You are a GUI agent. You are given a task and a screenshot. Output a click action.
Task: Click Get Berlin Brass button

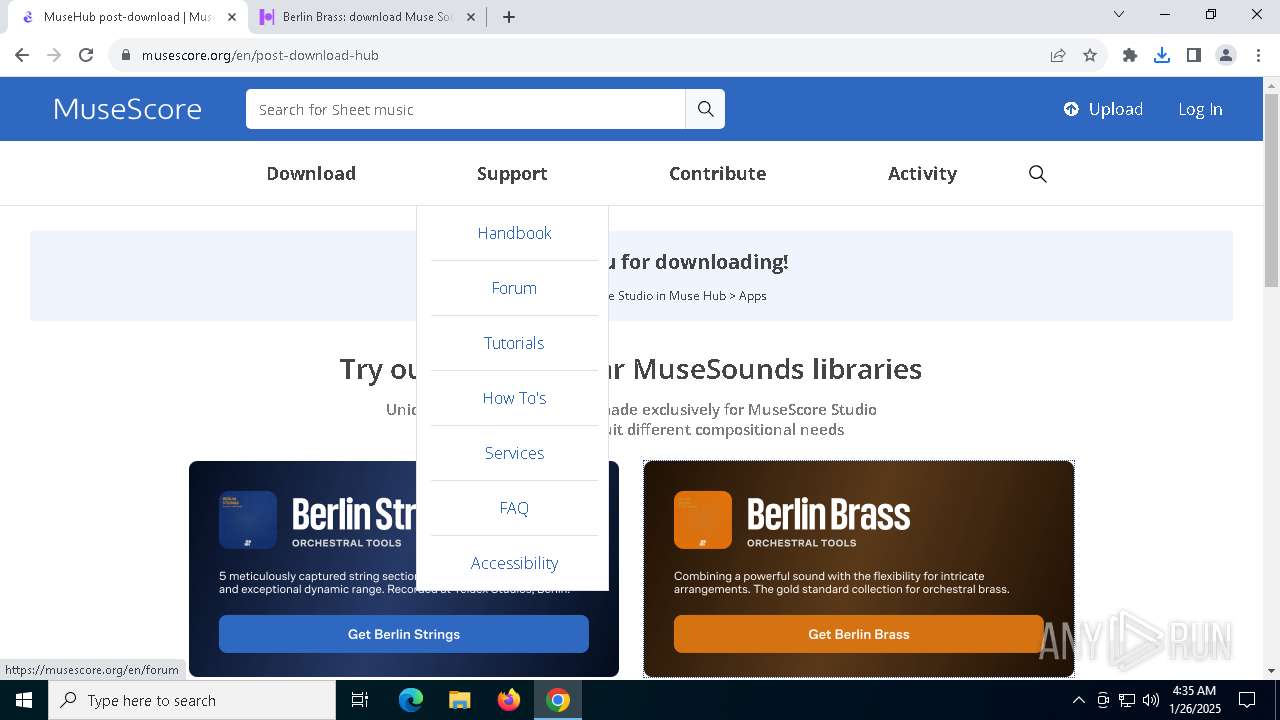pyautogui.click(x=858, y=634)
